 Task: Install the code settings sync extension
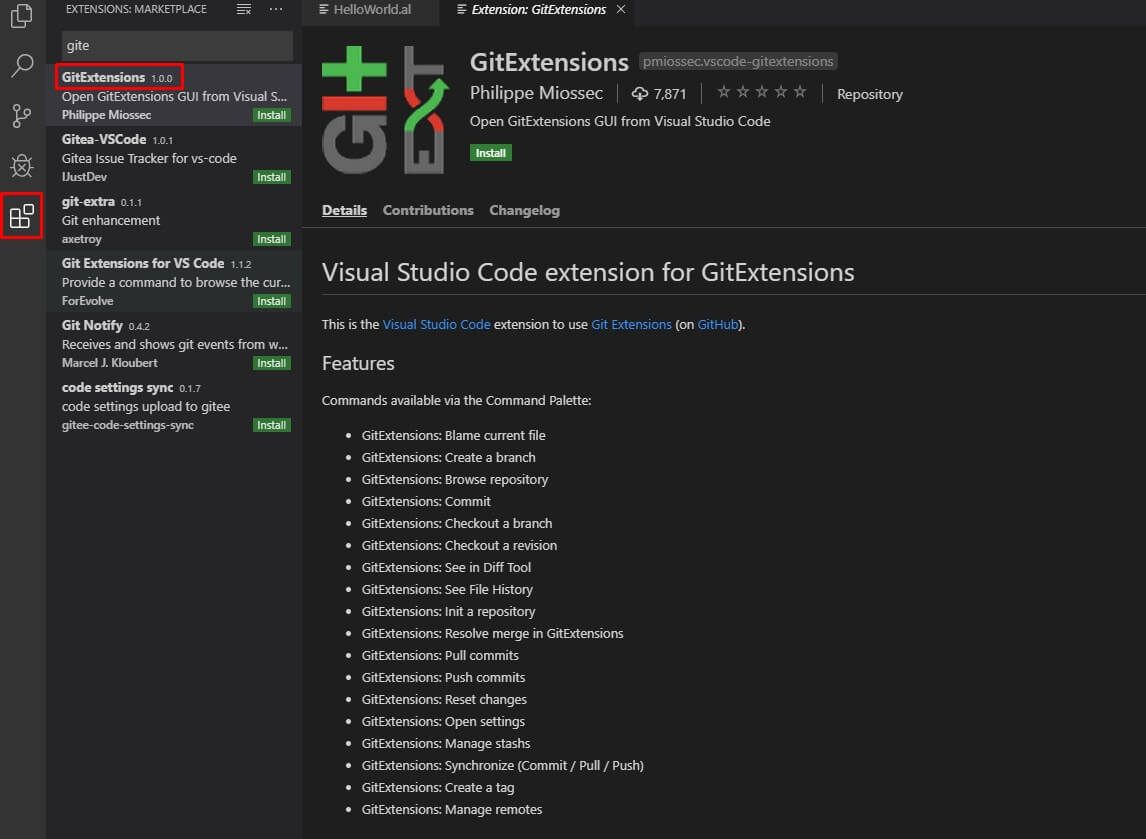(272, 426)
